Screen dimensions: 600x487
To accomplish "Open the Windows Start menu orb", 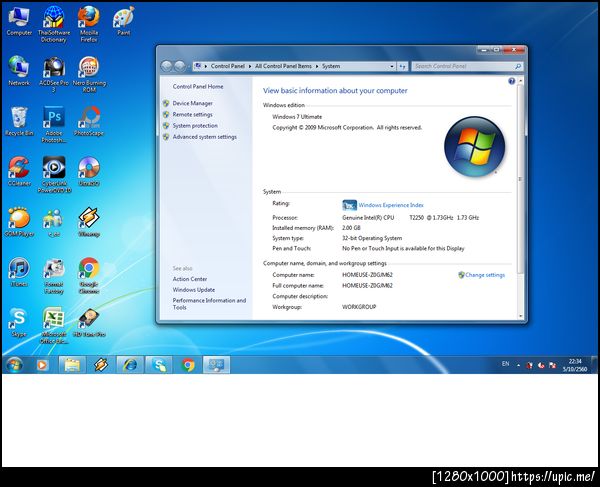I will (15, 365).
